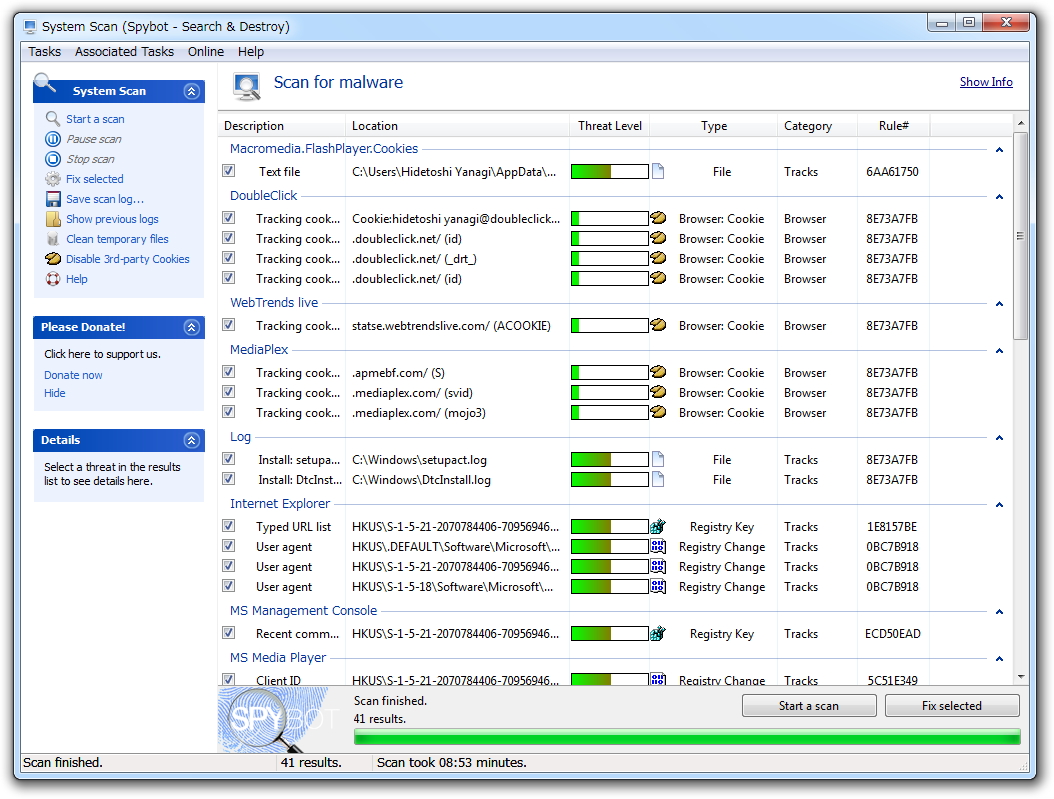
Task: Click the Disable 3rd-party Cookies cookie icon
Action: click(52, 259)
